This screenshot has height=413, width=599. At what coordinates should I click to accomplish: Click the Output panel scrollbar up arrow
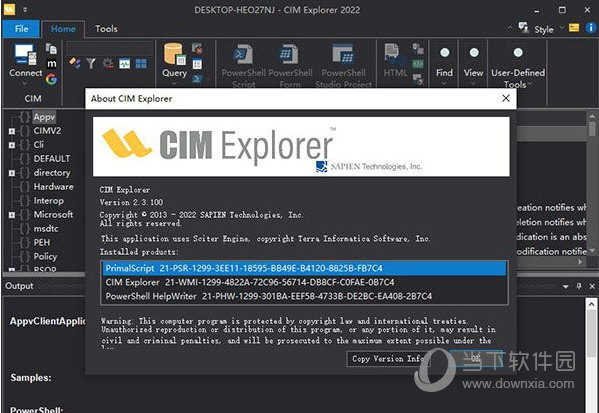tap(591, 304)
